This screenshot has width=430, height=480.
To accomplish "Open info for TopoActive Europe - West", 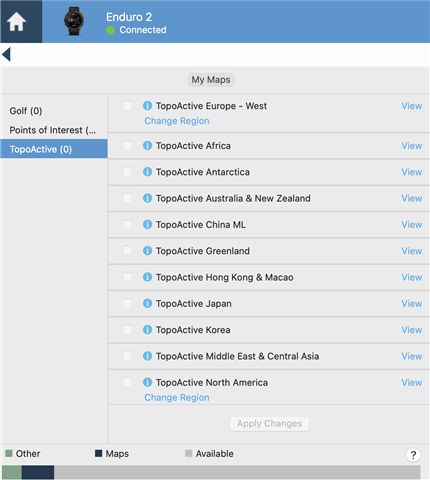I will tap(147, 106).
